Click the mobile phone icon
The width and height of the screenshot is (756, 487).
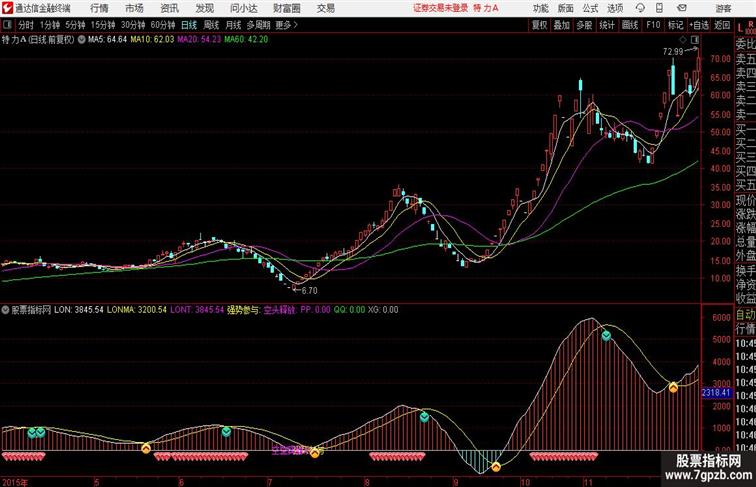(659, 8)
